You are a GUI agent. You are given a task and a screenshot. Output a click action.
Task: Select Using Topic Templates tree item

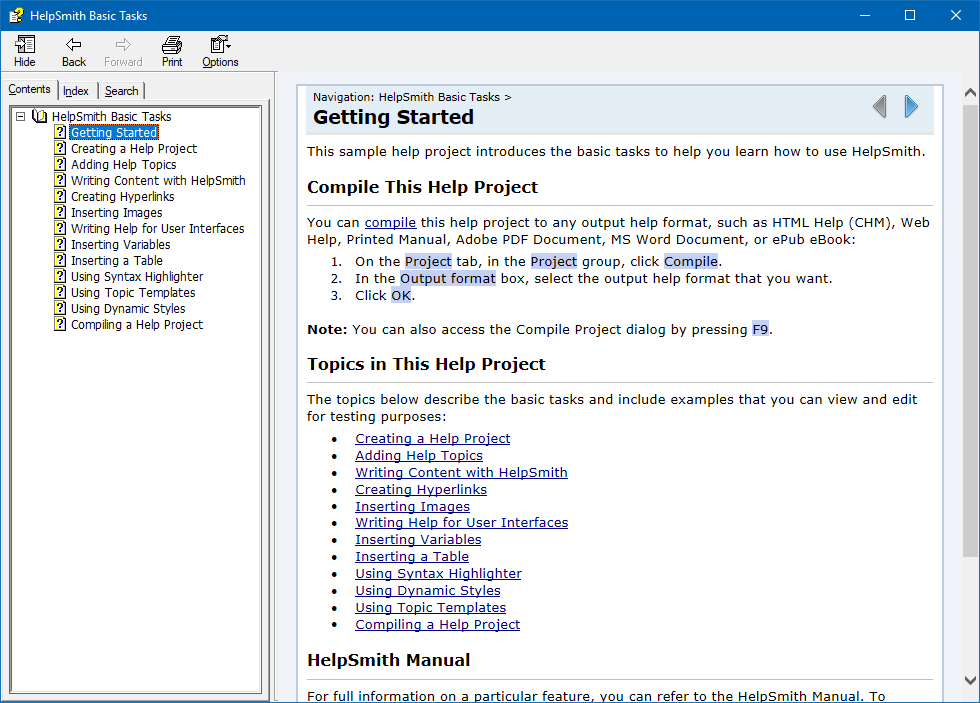pyautogui.click(x=133, y=292)
